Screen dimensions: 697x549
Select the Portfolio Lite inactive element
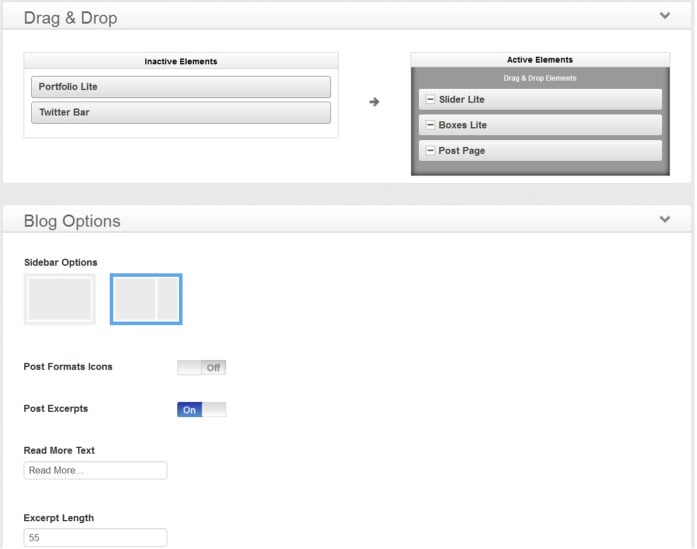pyautogui.click(x=181, y=87)
